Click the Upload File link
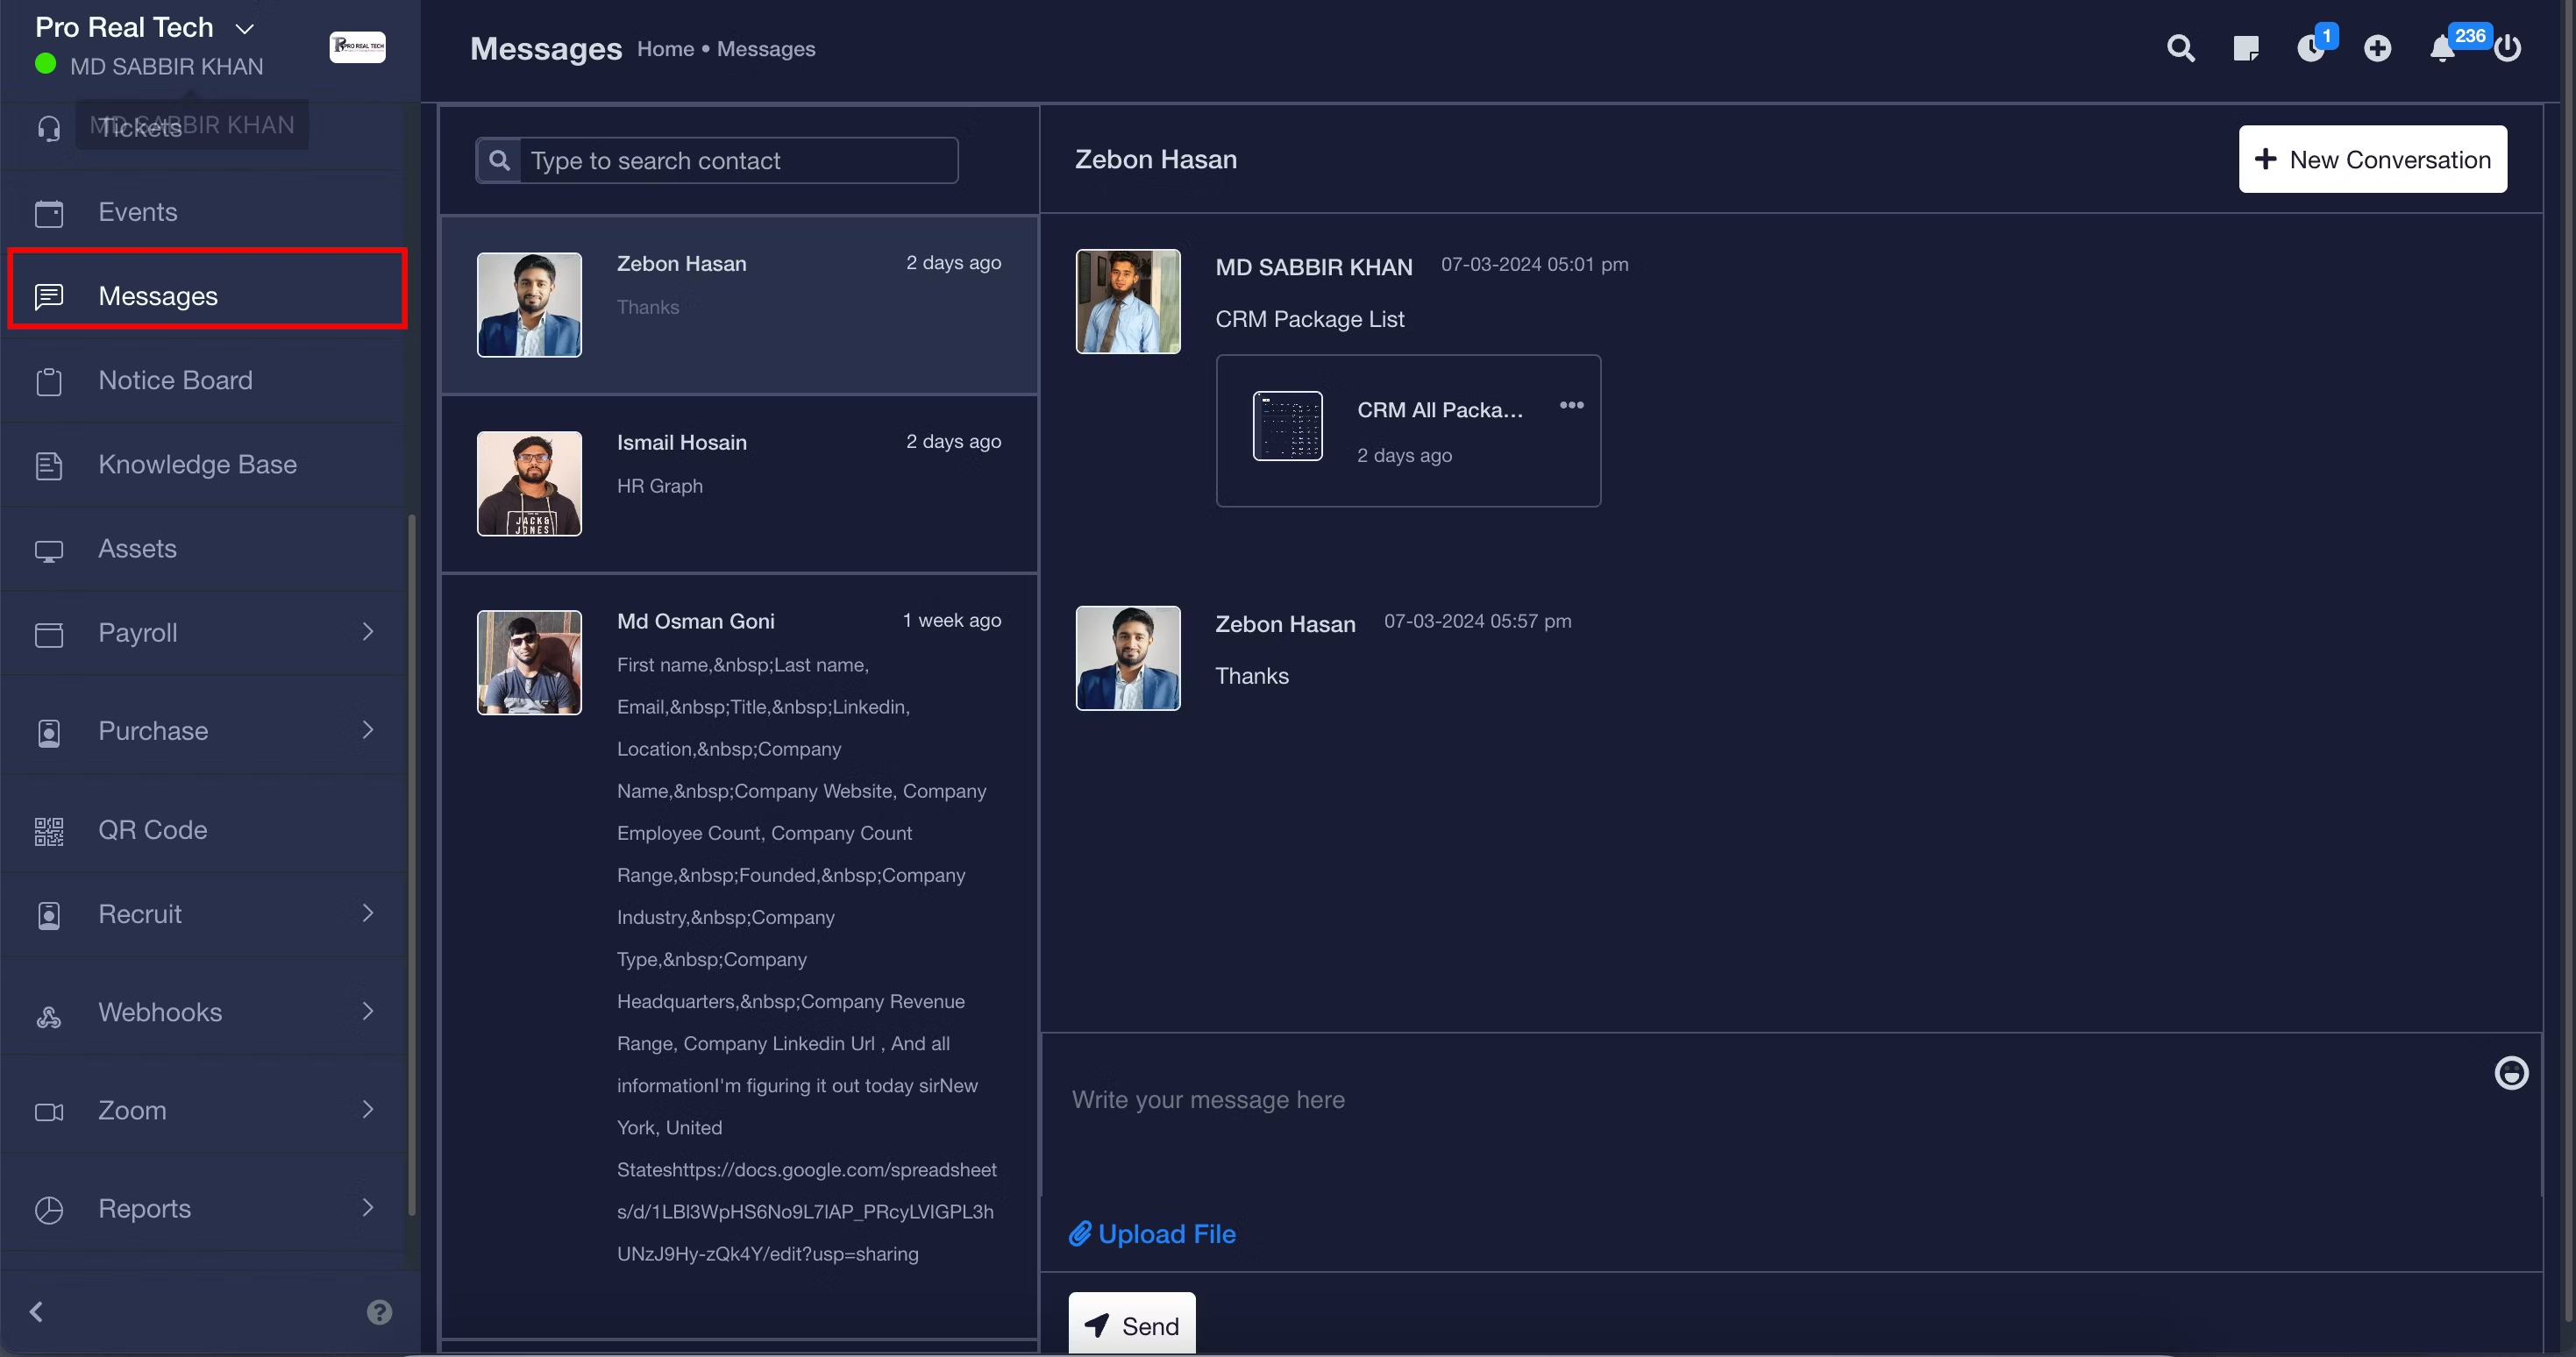The height and width of the screenshot is (1357, 2576). pos(1152,1234)
